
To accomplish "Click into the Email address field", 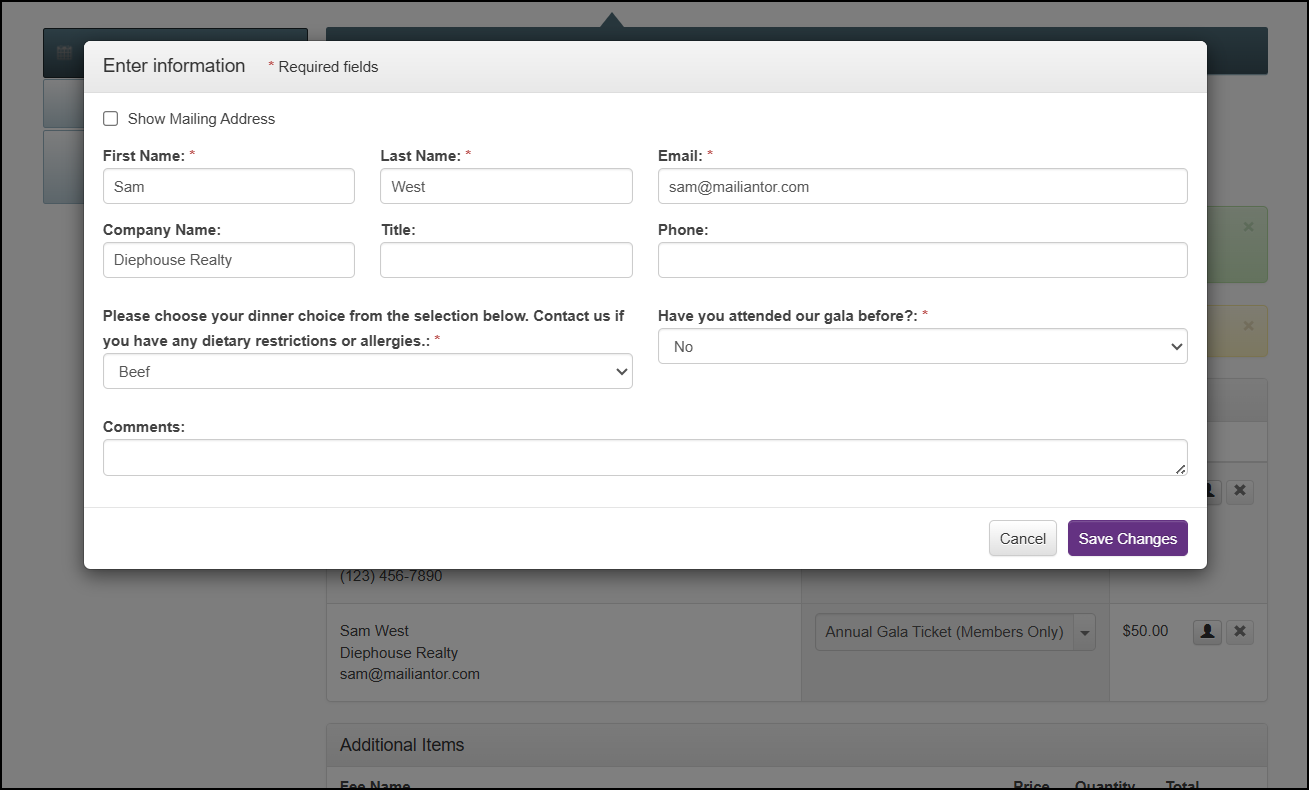I will coord(922,186).
